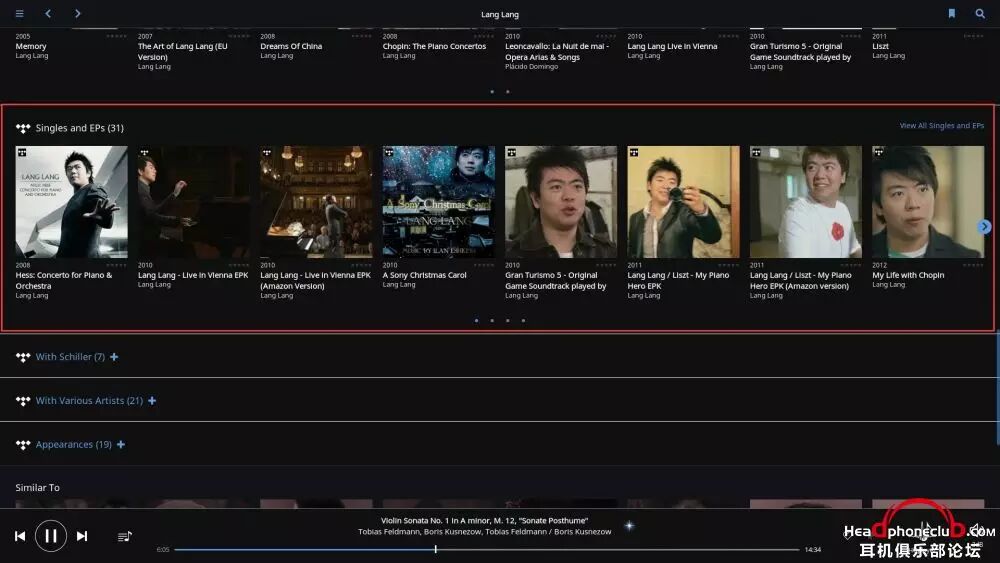Image resolution: width=1000 pixels, height=563 pixels.
Task: Click Hess: Concerto for Piano & Orchestra title
Action: [64, 281]
